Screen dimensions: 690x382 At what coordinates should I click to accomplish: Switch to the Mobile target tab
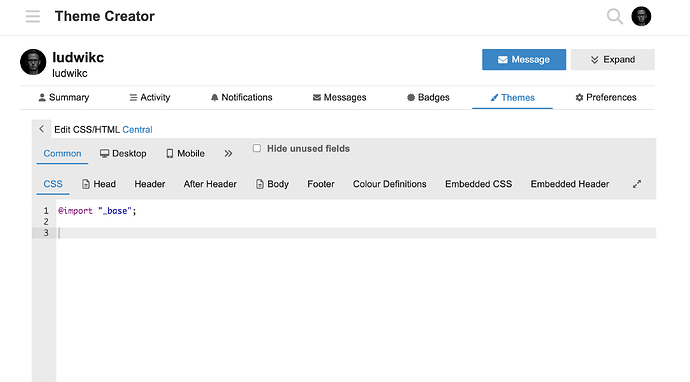(x=185, y=154)
